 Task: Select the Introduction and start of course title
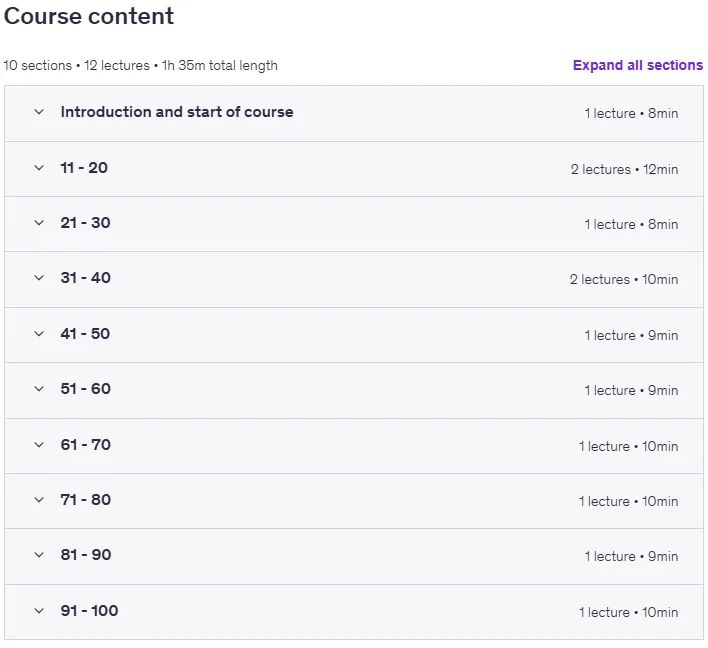pos(177,112)
